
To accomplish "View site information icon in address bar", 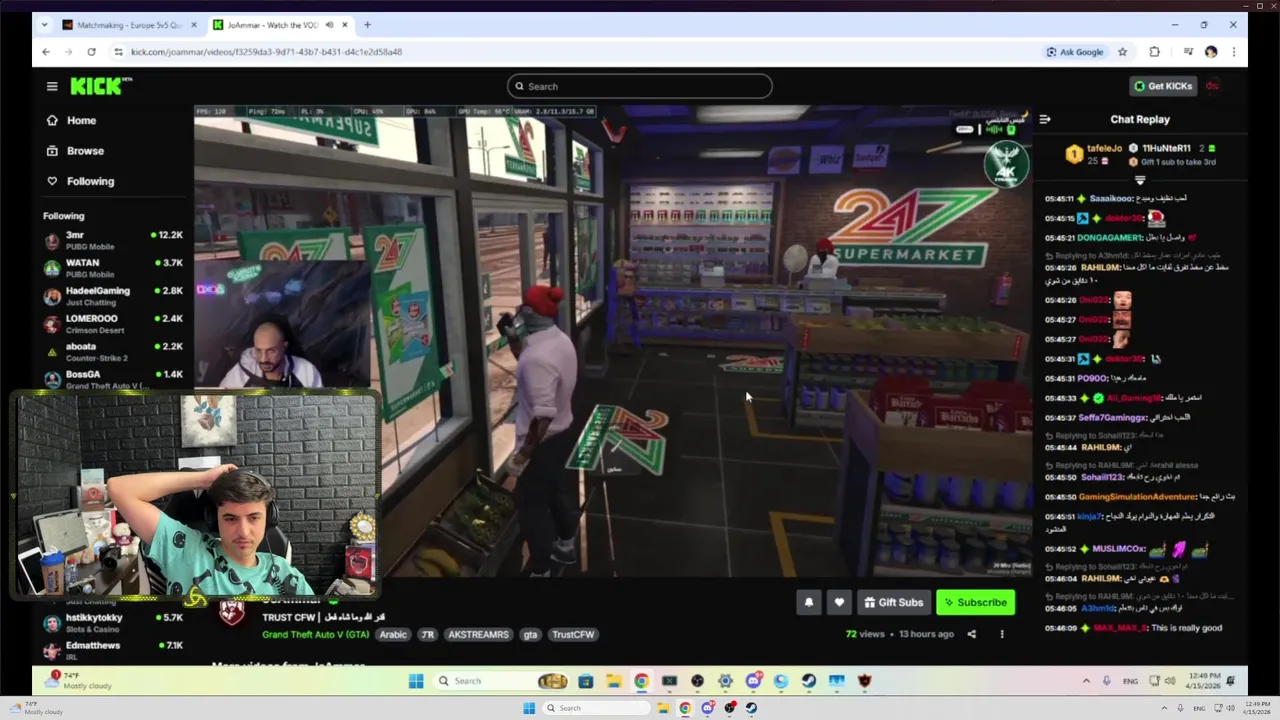I will [x=118, y=52].
